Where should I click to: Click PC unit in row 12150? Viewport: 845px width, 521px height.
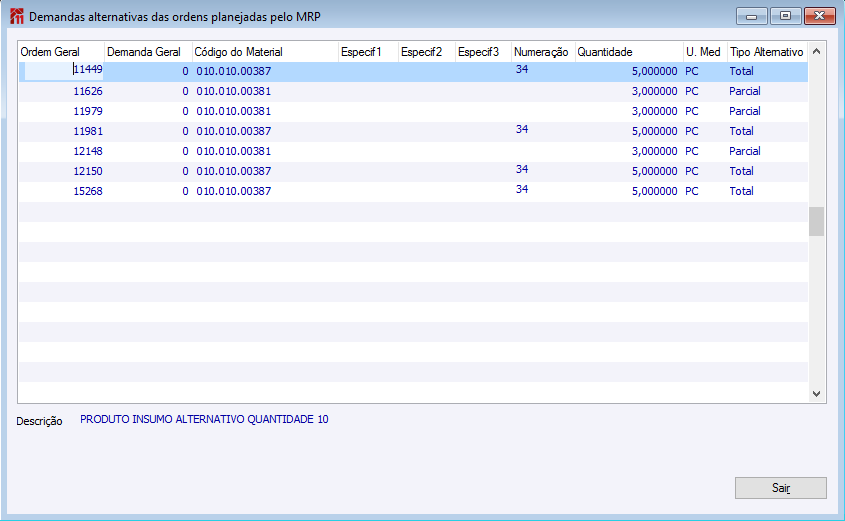[691, 171]
